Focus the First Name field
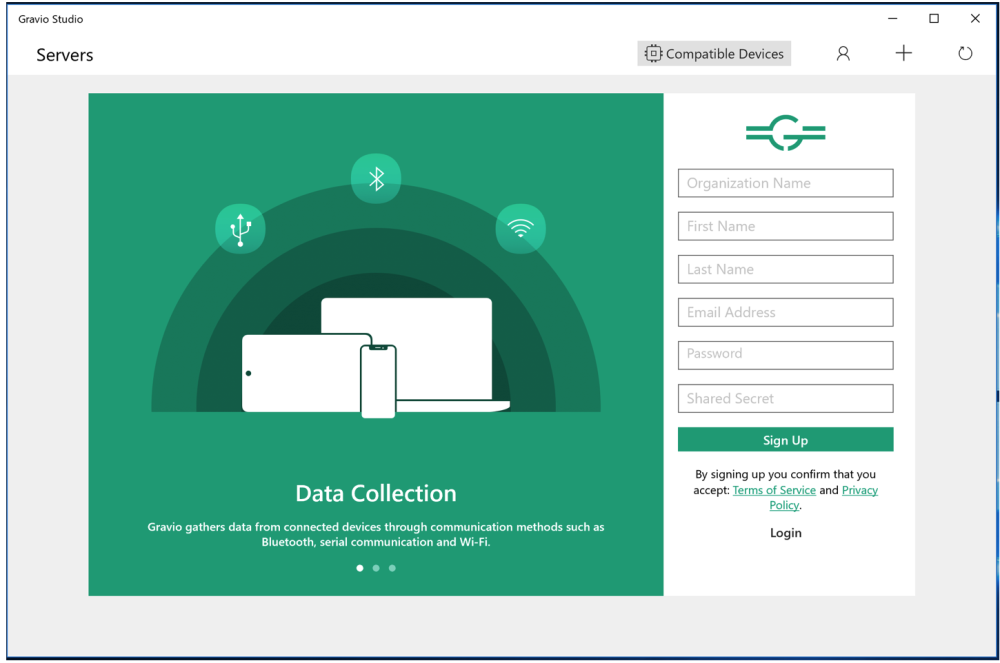This screenshot has height=663, width=1000. 785,226
